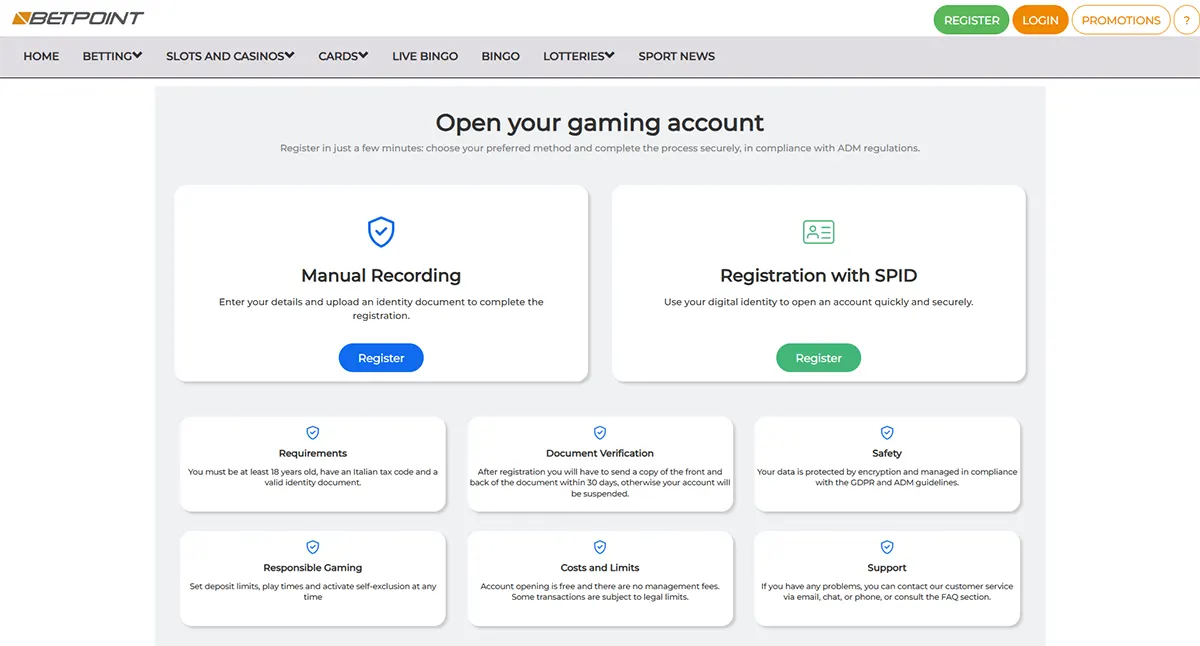Viewport: 1200px width, 646px height.
Task: Click the shield icon above Document Verification
Action: pyautogui.click(x=600, y=433)
